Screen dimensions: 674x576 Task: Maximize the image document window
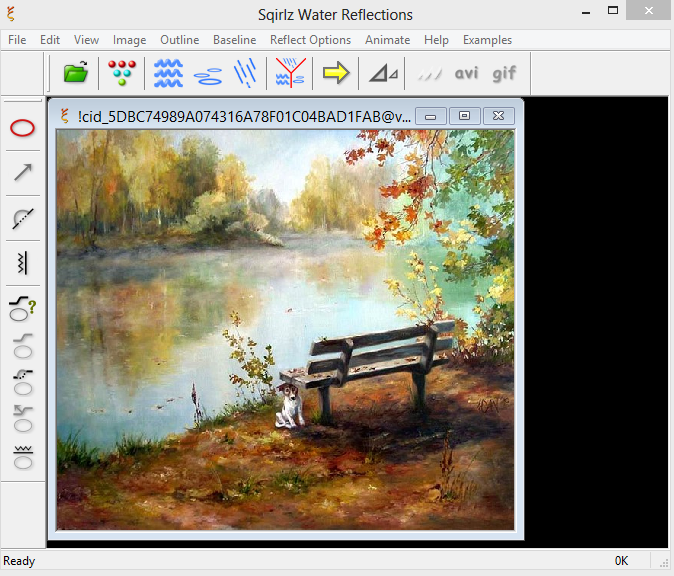coord(464,116)
